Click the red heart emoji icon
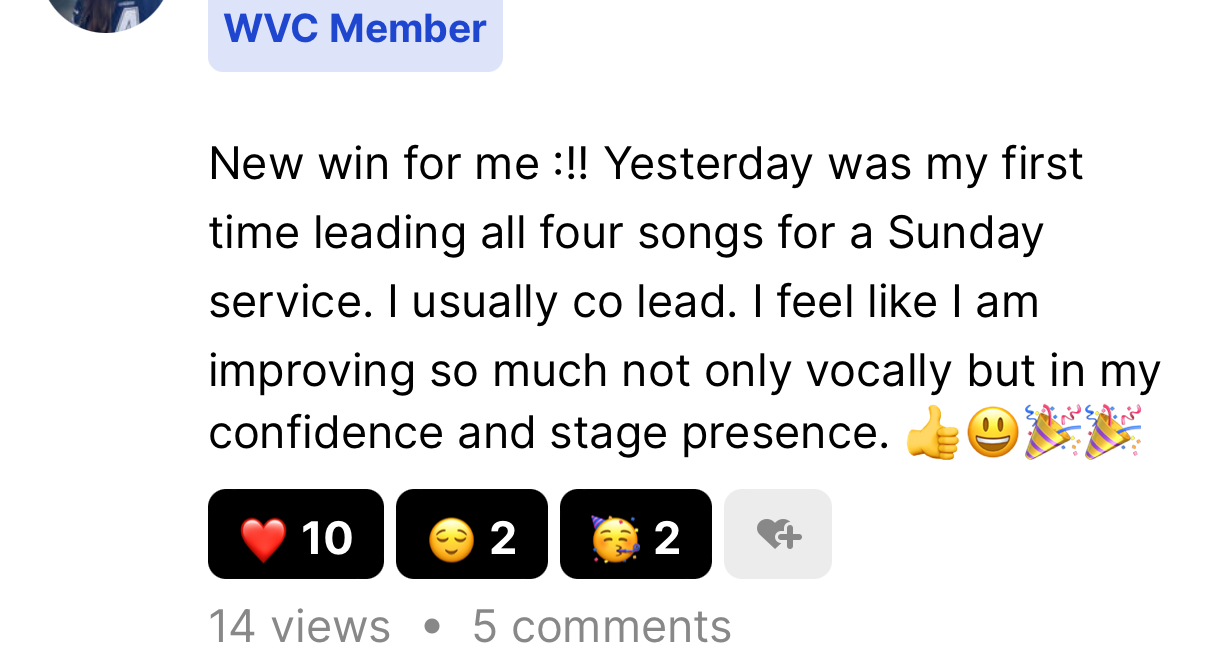Screen dimensions: 1220x668 point(263,540)
